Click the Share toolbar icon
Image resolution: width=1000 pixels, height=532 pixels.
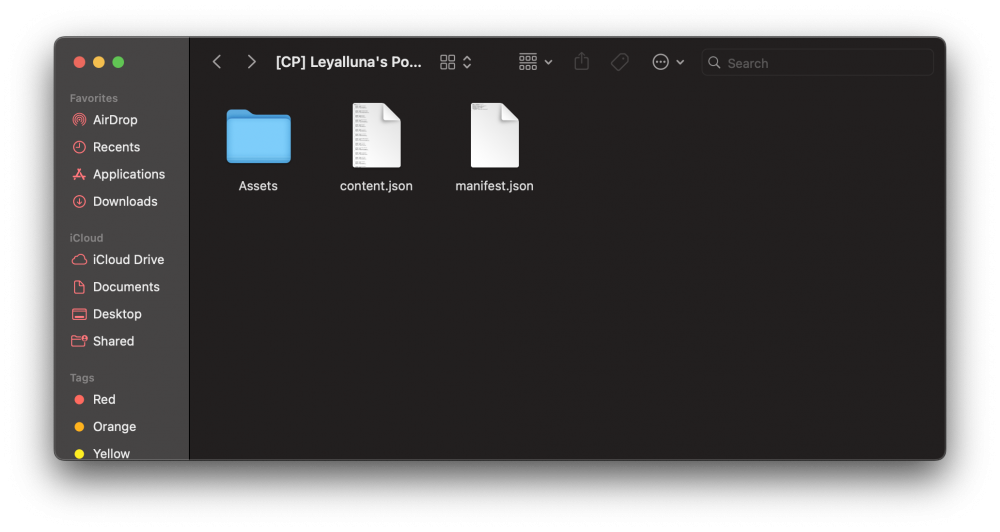tap(582, 62)
